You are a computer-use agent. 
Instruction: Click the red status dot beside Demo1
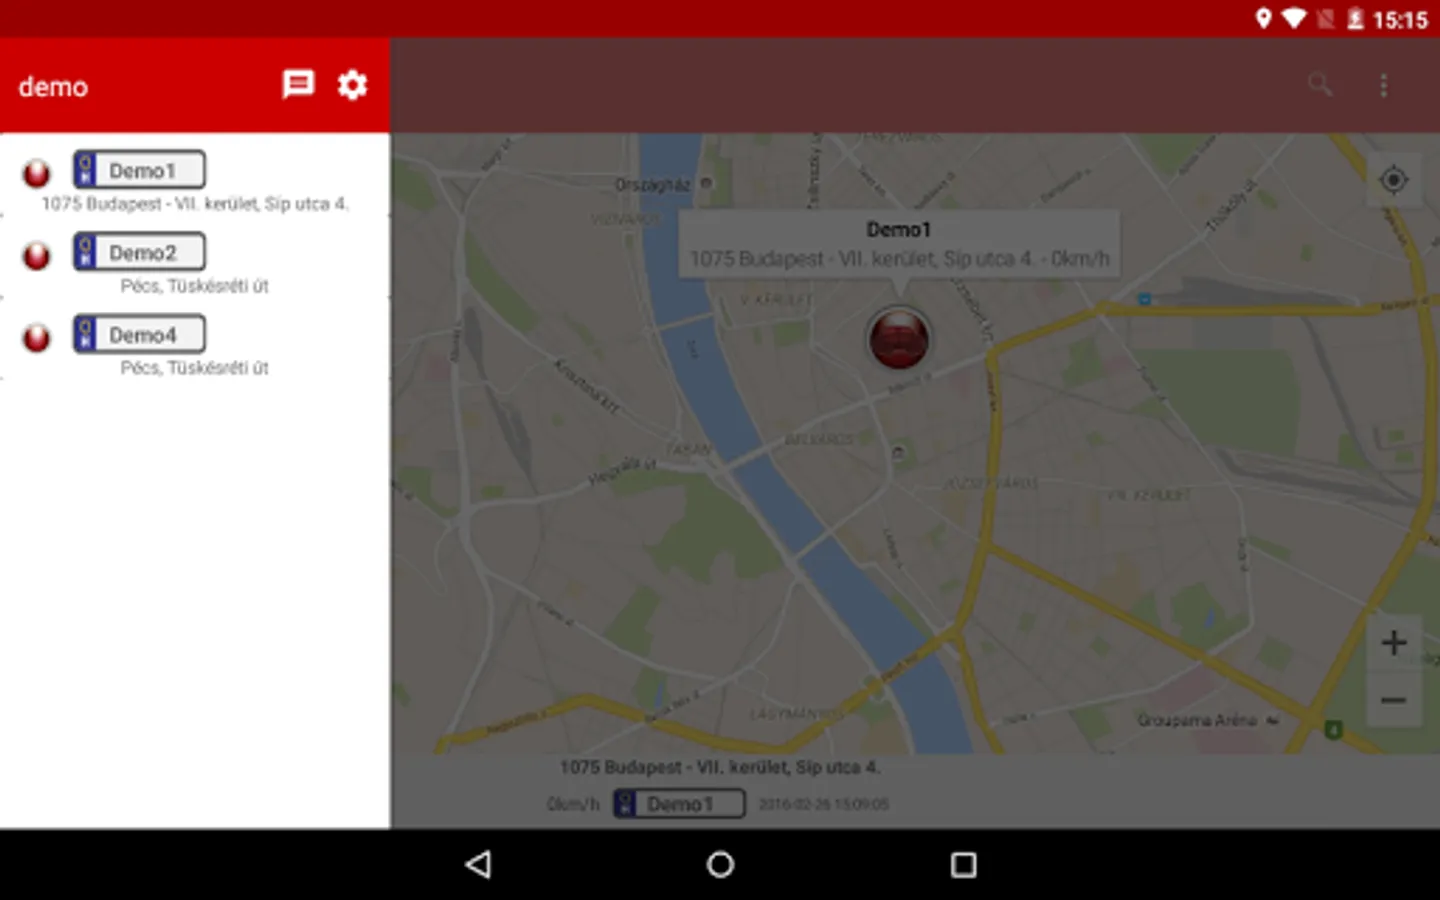click(x=37, y=173)
